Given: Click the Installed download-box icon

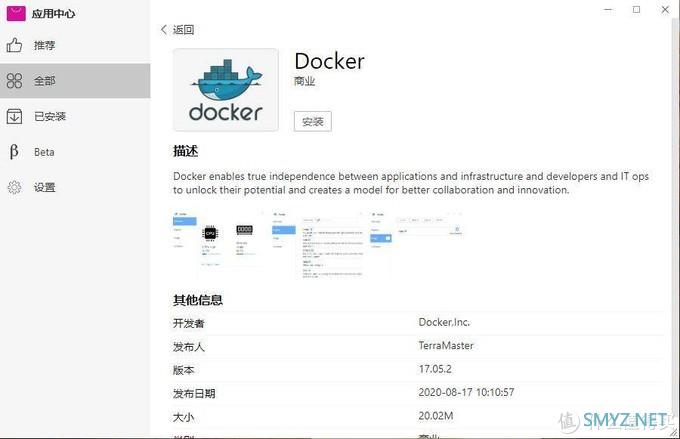Looking at the screenshot, I should [x=14, y=116].
